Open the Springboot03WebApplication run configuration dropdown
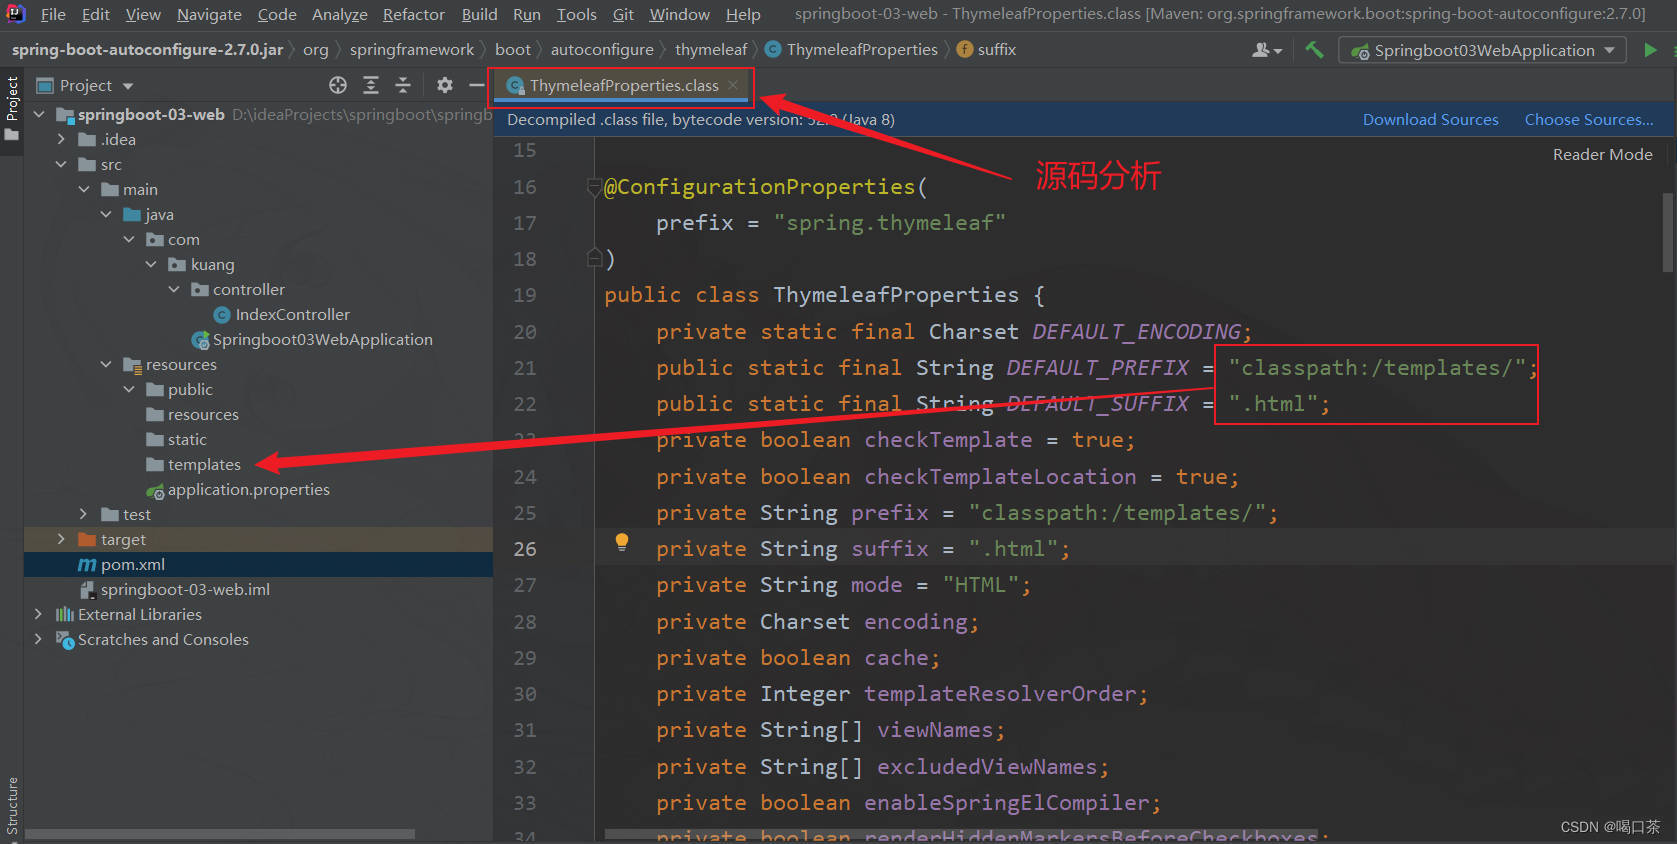 pos(1482,50)
